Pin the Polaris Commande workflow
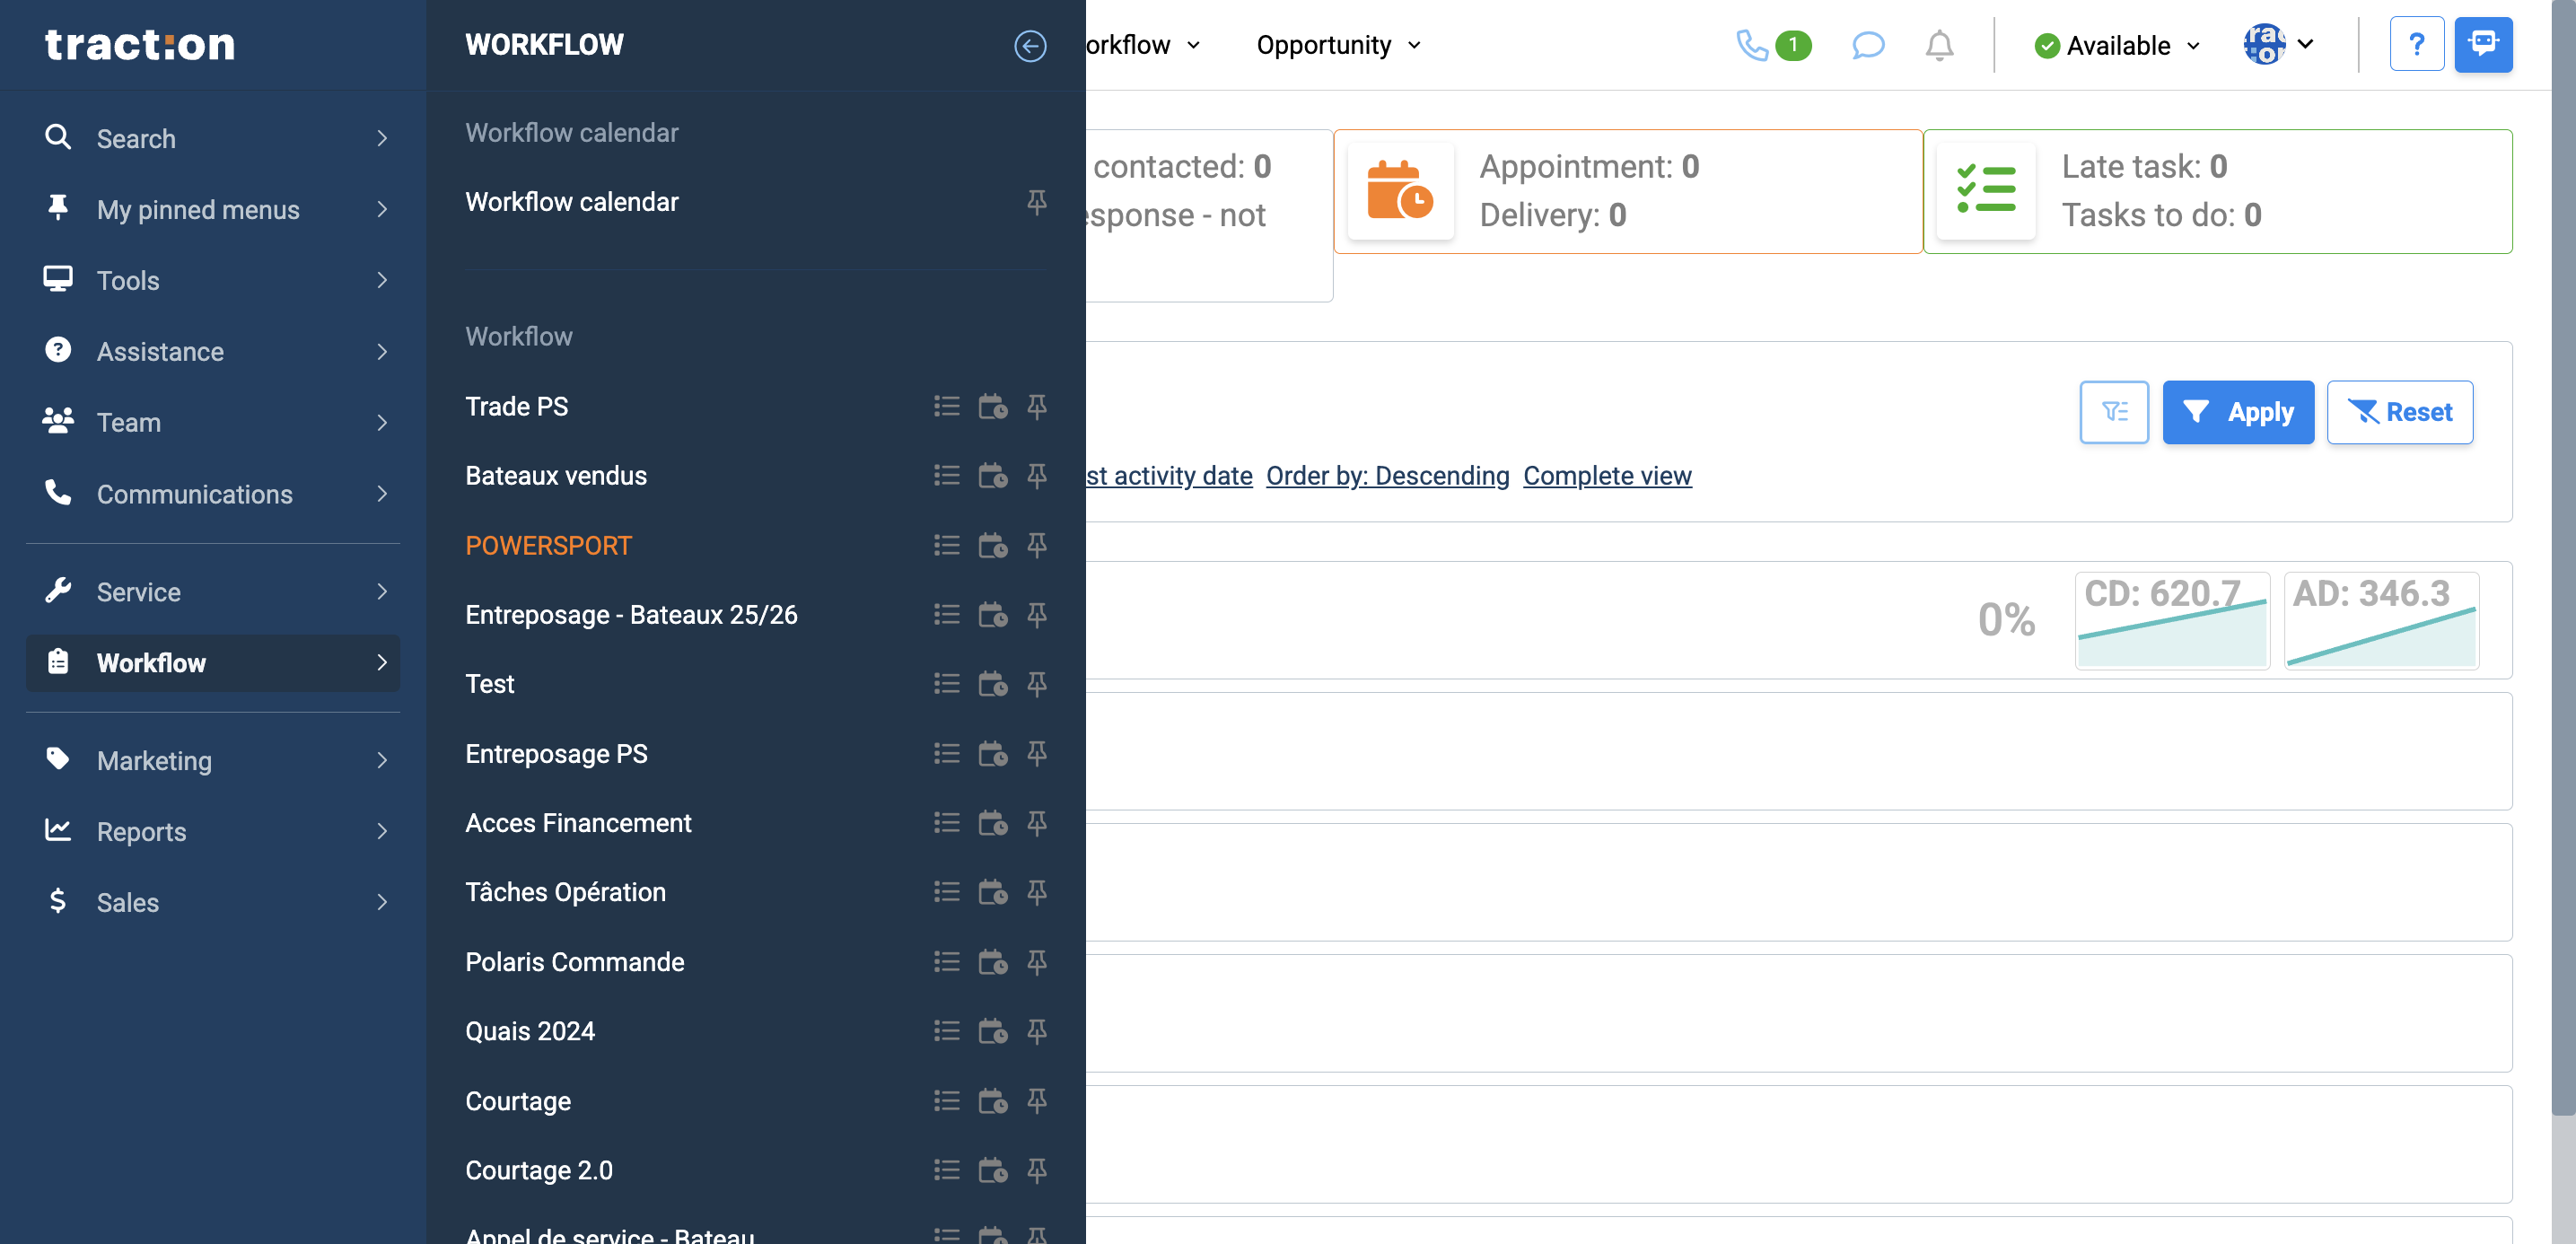The image size is (2576, 1244). point(1036,962)
